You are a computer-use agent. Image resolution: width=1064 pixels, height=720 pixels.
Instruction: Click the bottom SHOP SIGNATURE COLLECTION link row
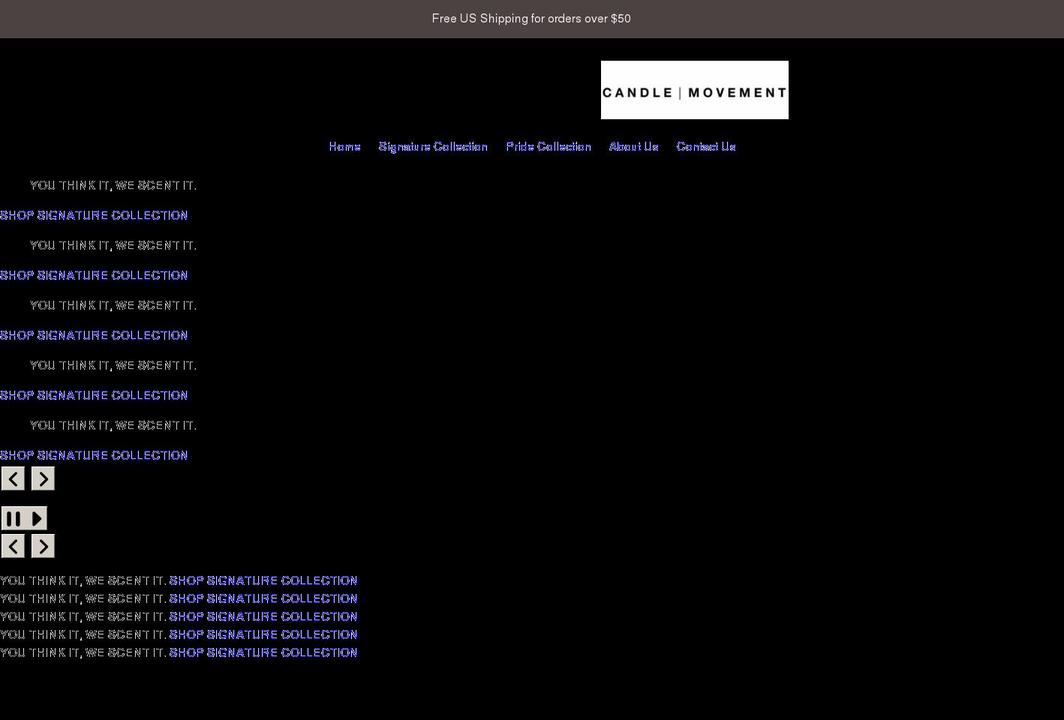pos(263,652)
